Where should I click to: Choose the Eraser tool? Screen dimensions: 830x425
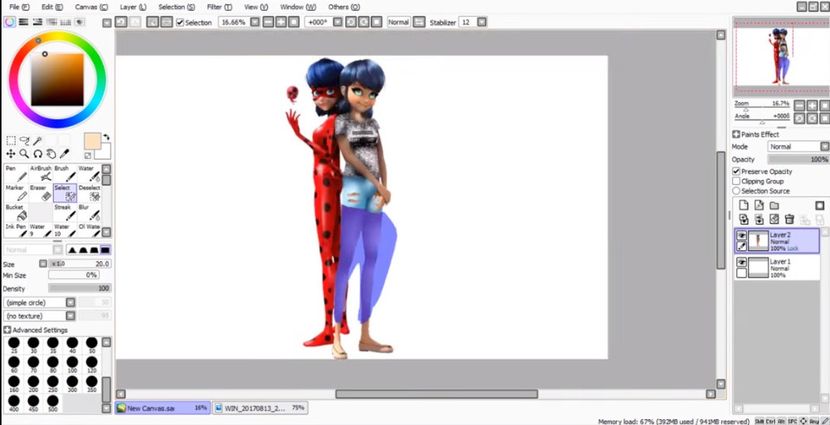[x=40, y=192]
